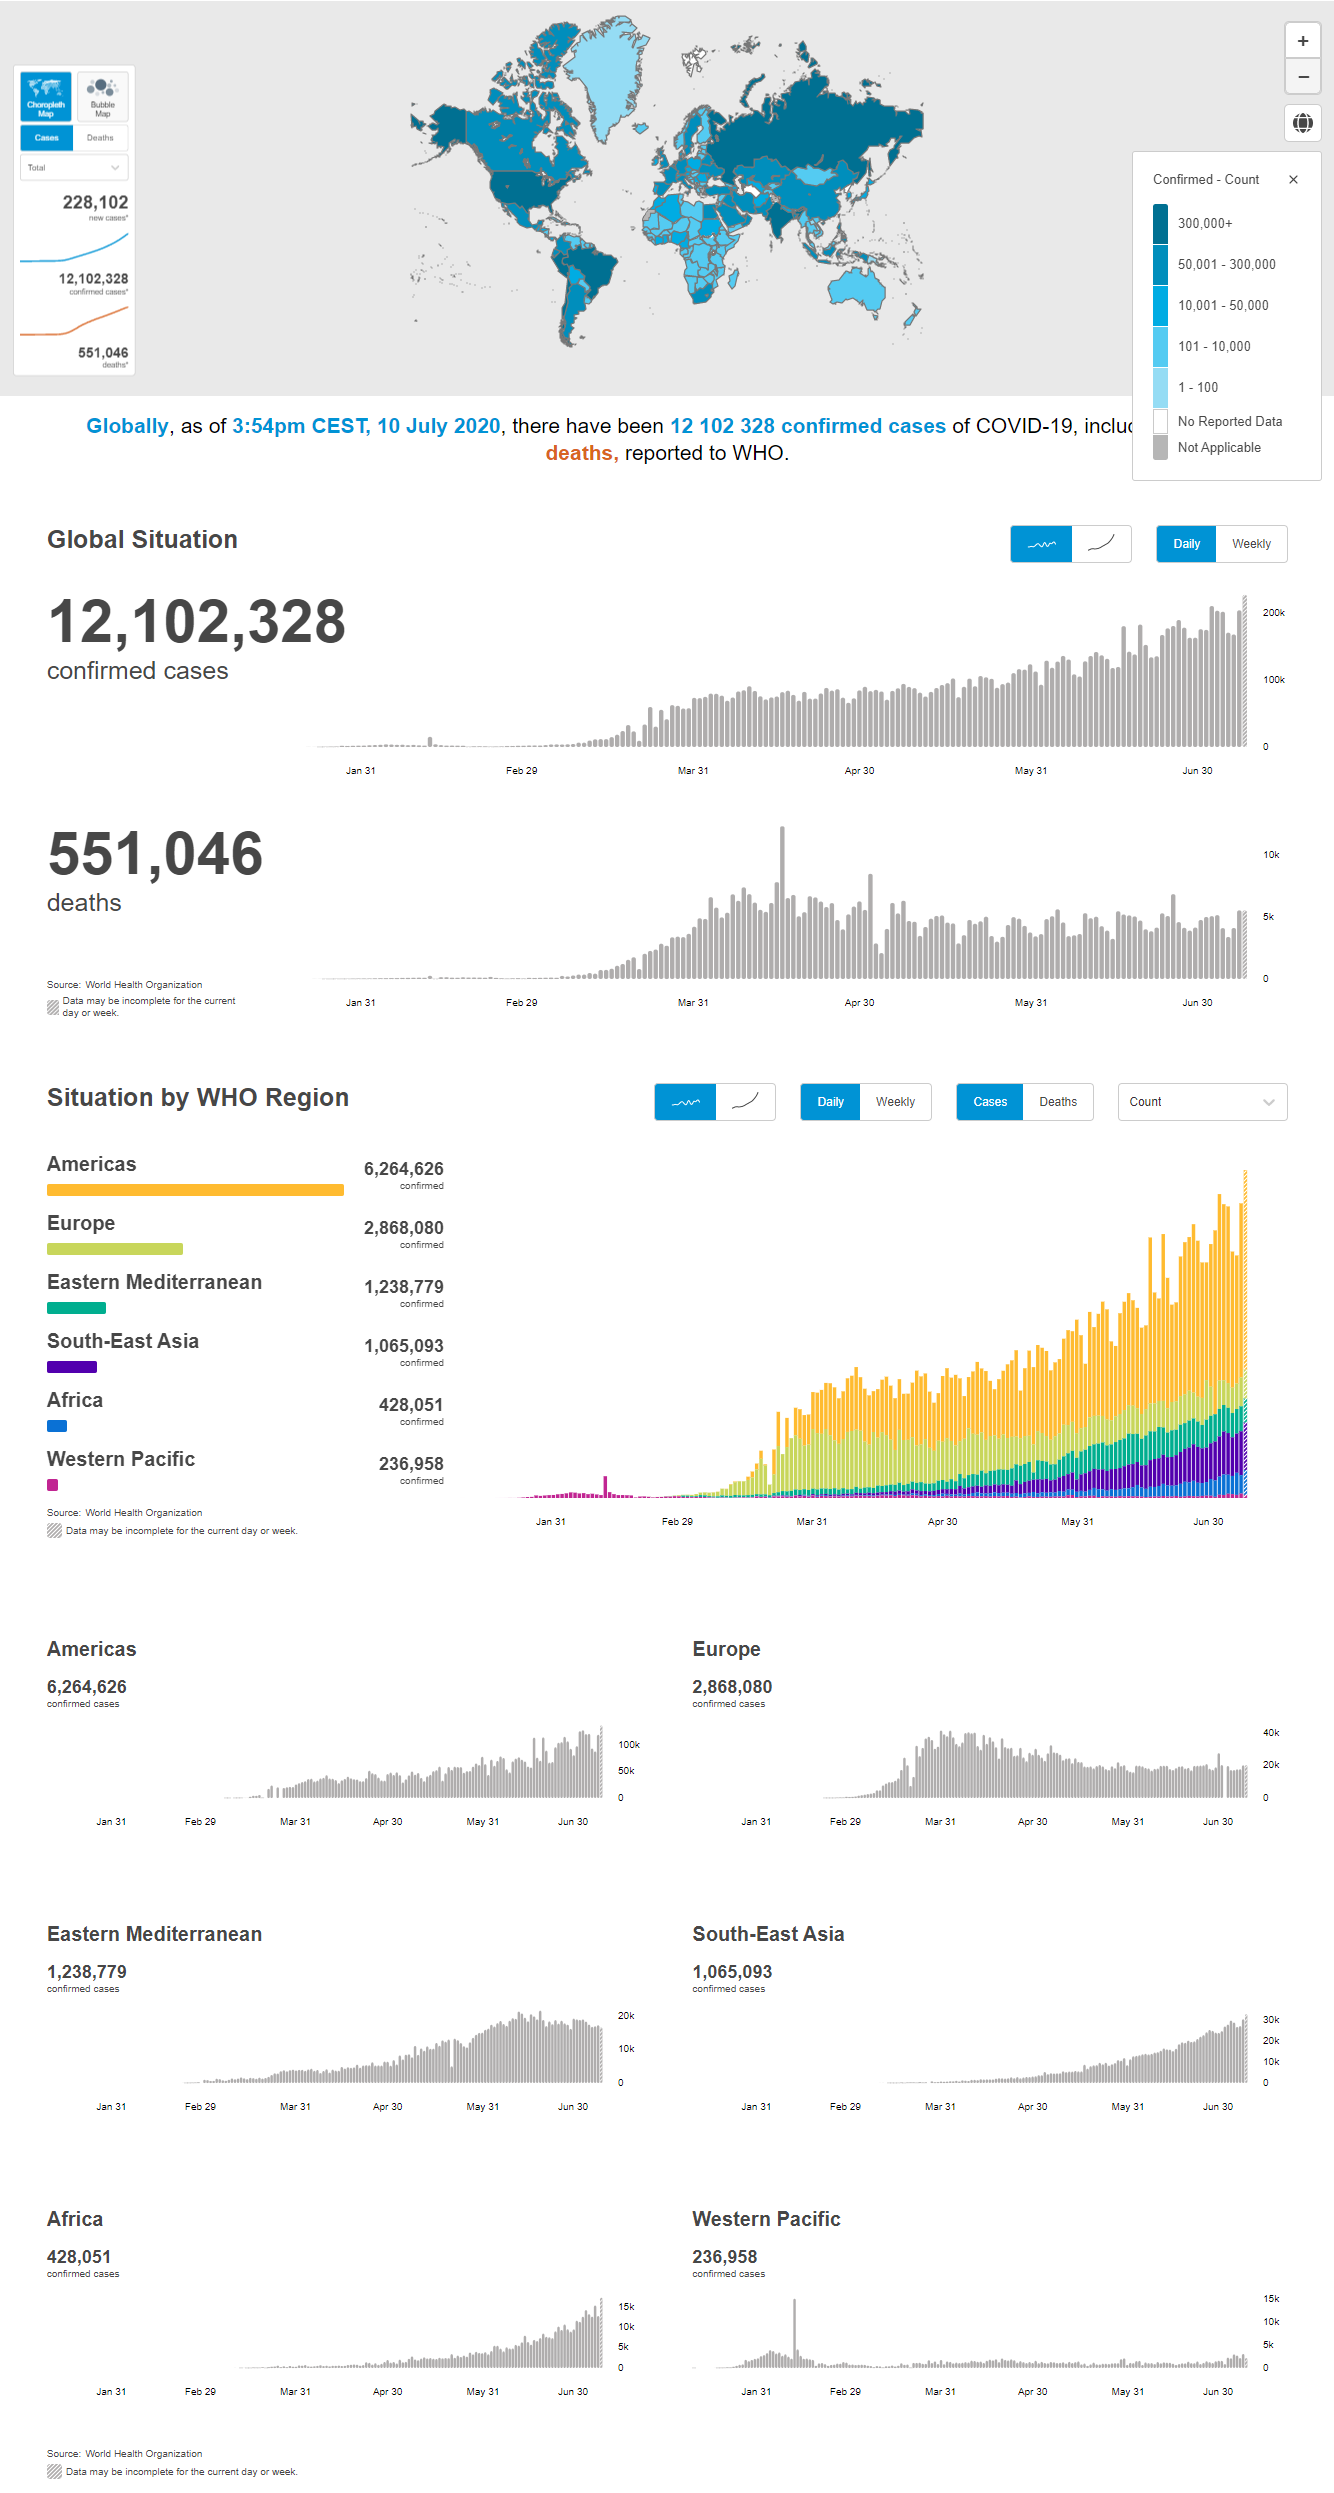The width and height of the screenshot is (1334, 2493).
Task: Zoom out of the world map
Action: pyautogui.click(x=1302, y=77)
